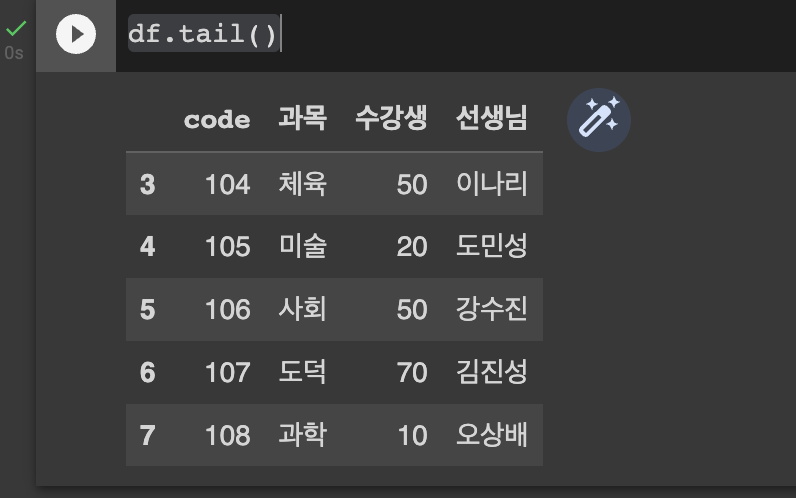Click 수강생 value 50 in 사회 row
The height and width of the screenshot is (498, 796).
tap(412, 310)
